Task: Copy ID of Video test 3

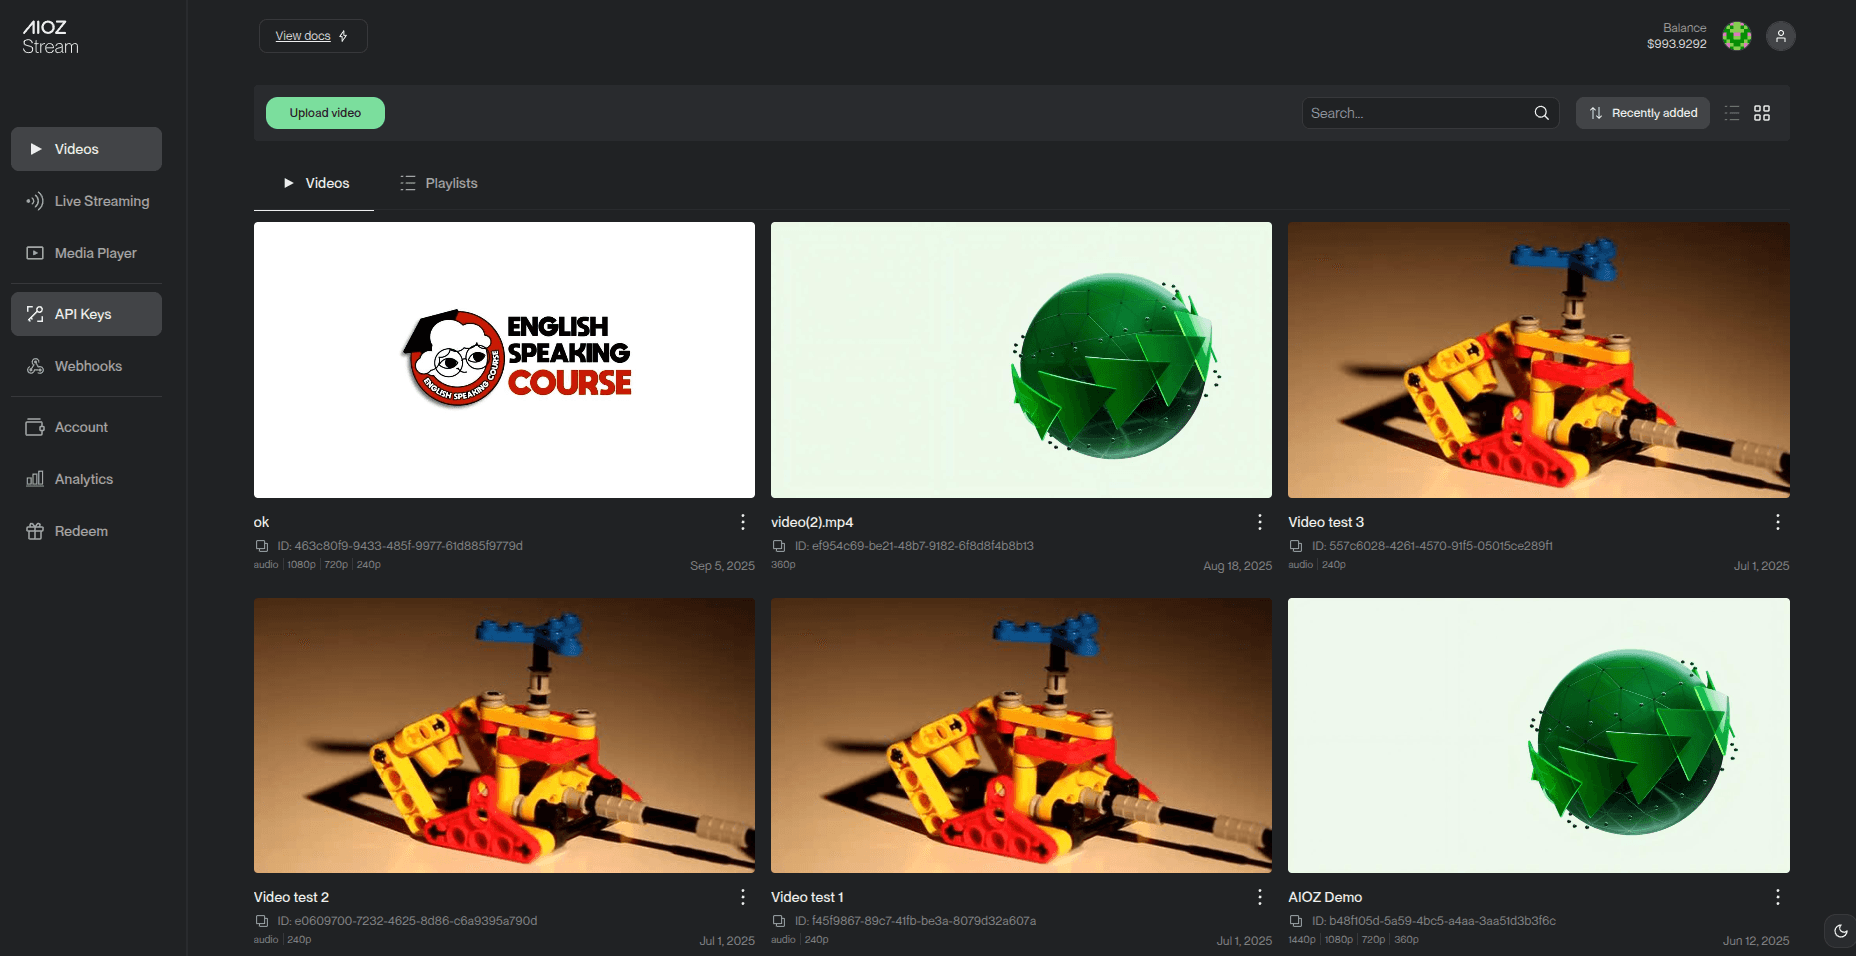Action: [1296, 546]
